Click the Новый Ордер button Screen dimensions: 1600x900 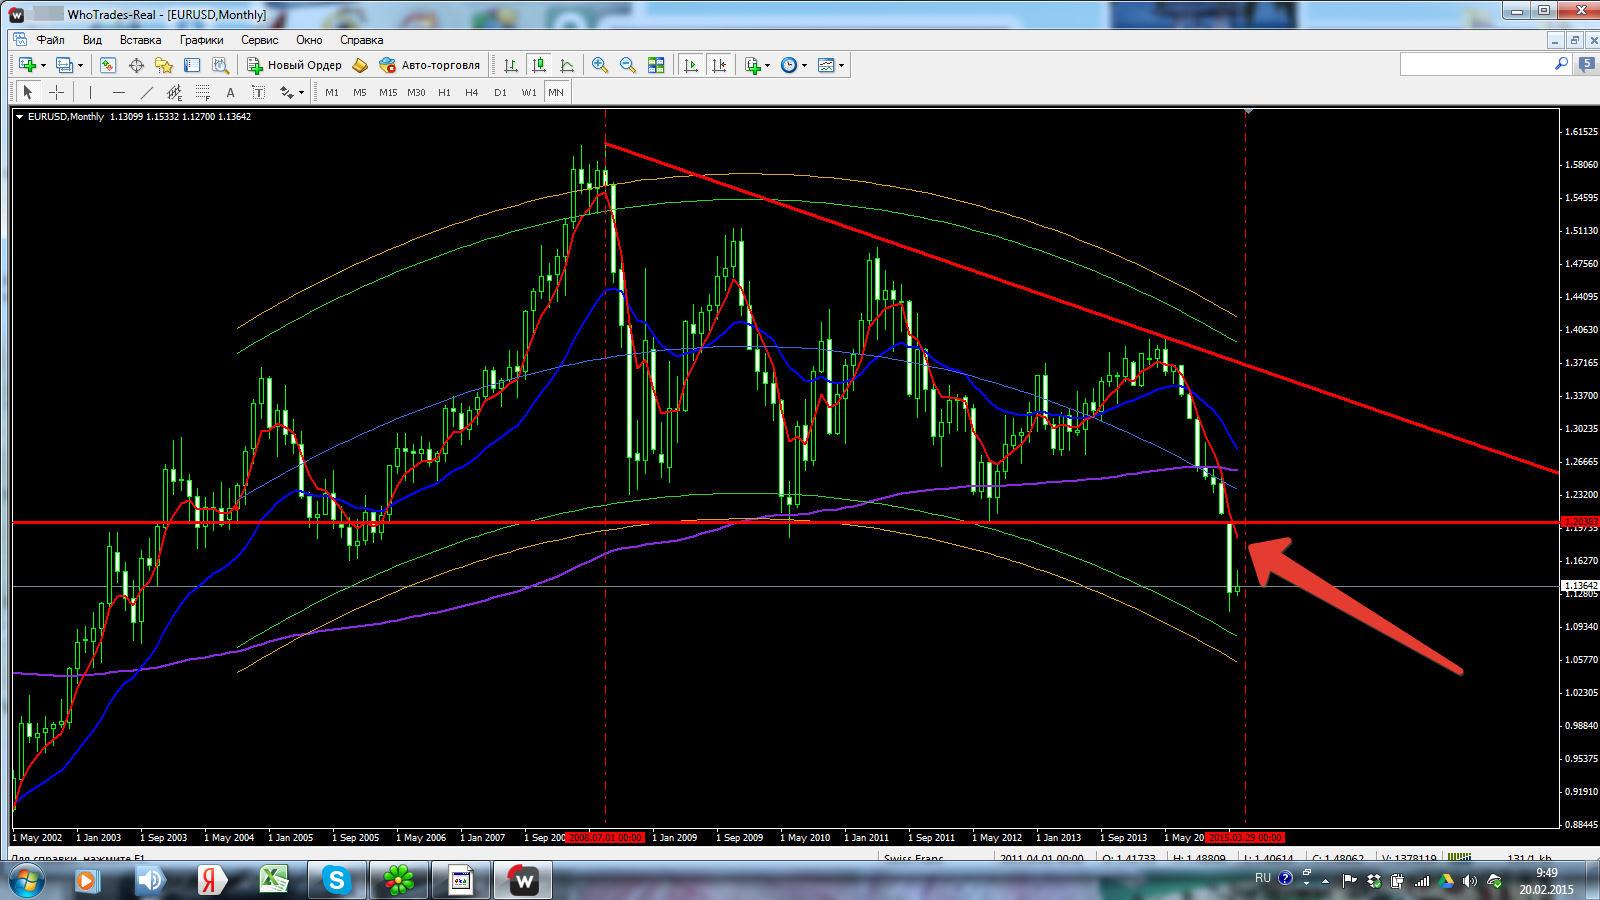pos(295,65)
